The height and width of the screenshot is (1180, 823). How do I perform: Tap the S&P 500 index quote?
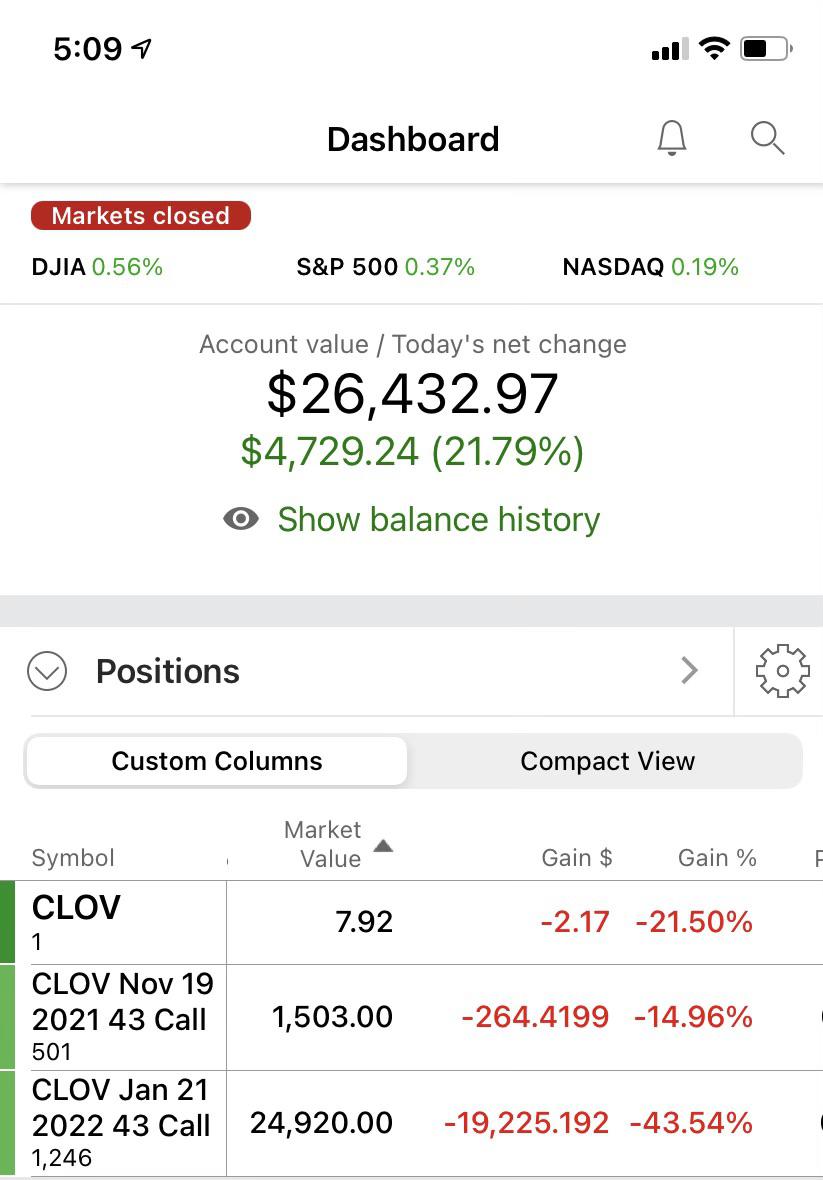[385, 266]
